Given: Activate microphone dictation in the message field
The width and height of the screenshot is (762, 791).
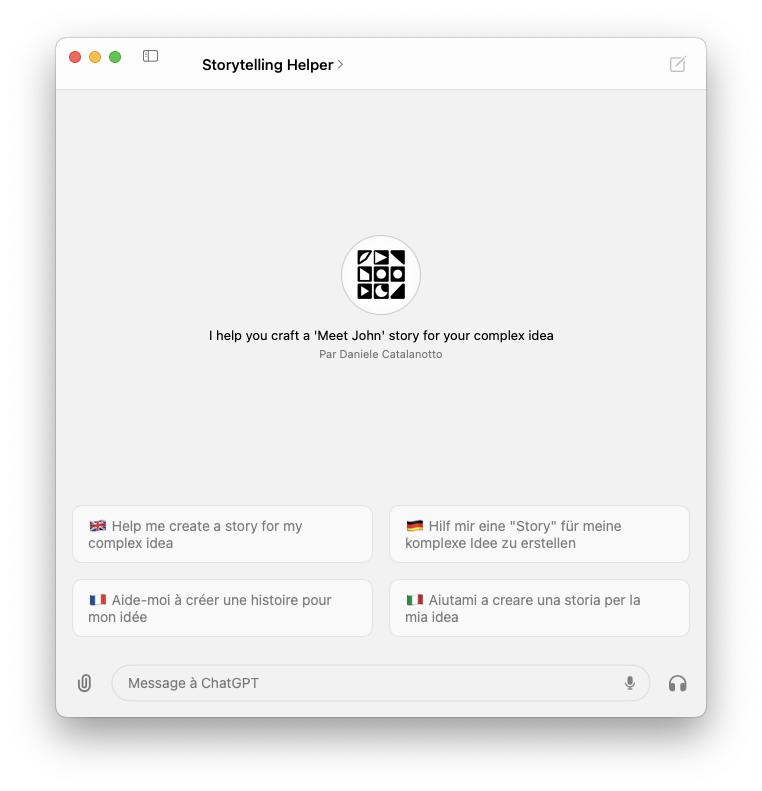Looking at the screenshot, I should [x=630, y=683].
